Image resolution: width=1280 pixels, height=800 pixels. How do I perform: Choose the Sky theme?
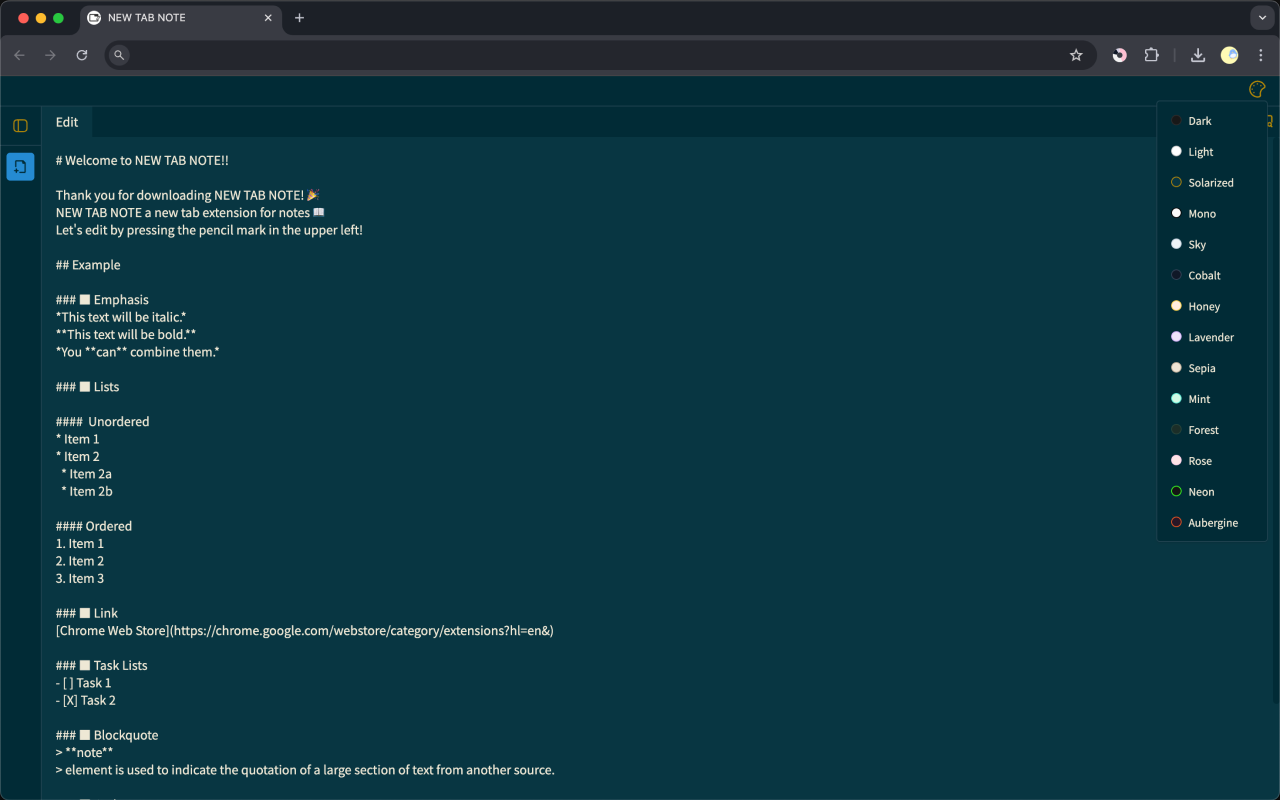(x=1212, y=245)
